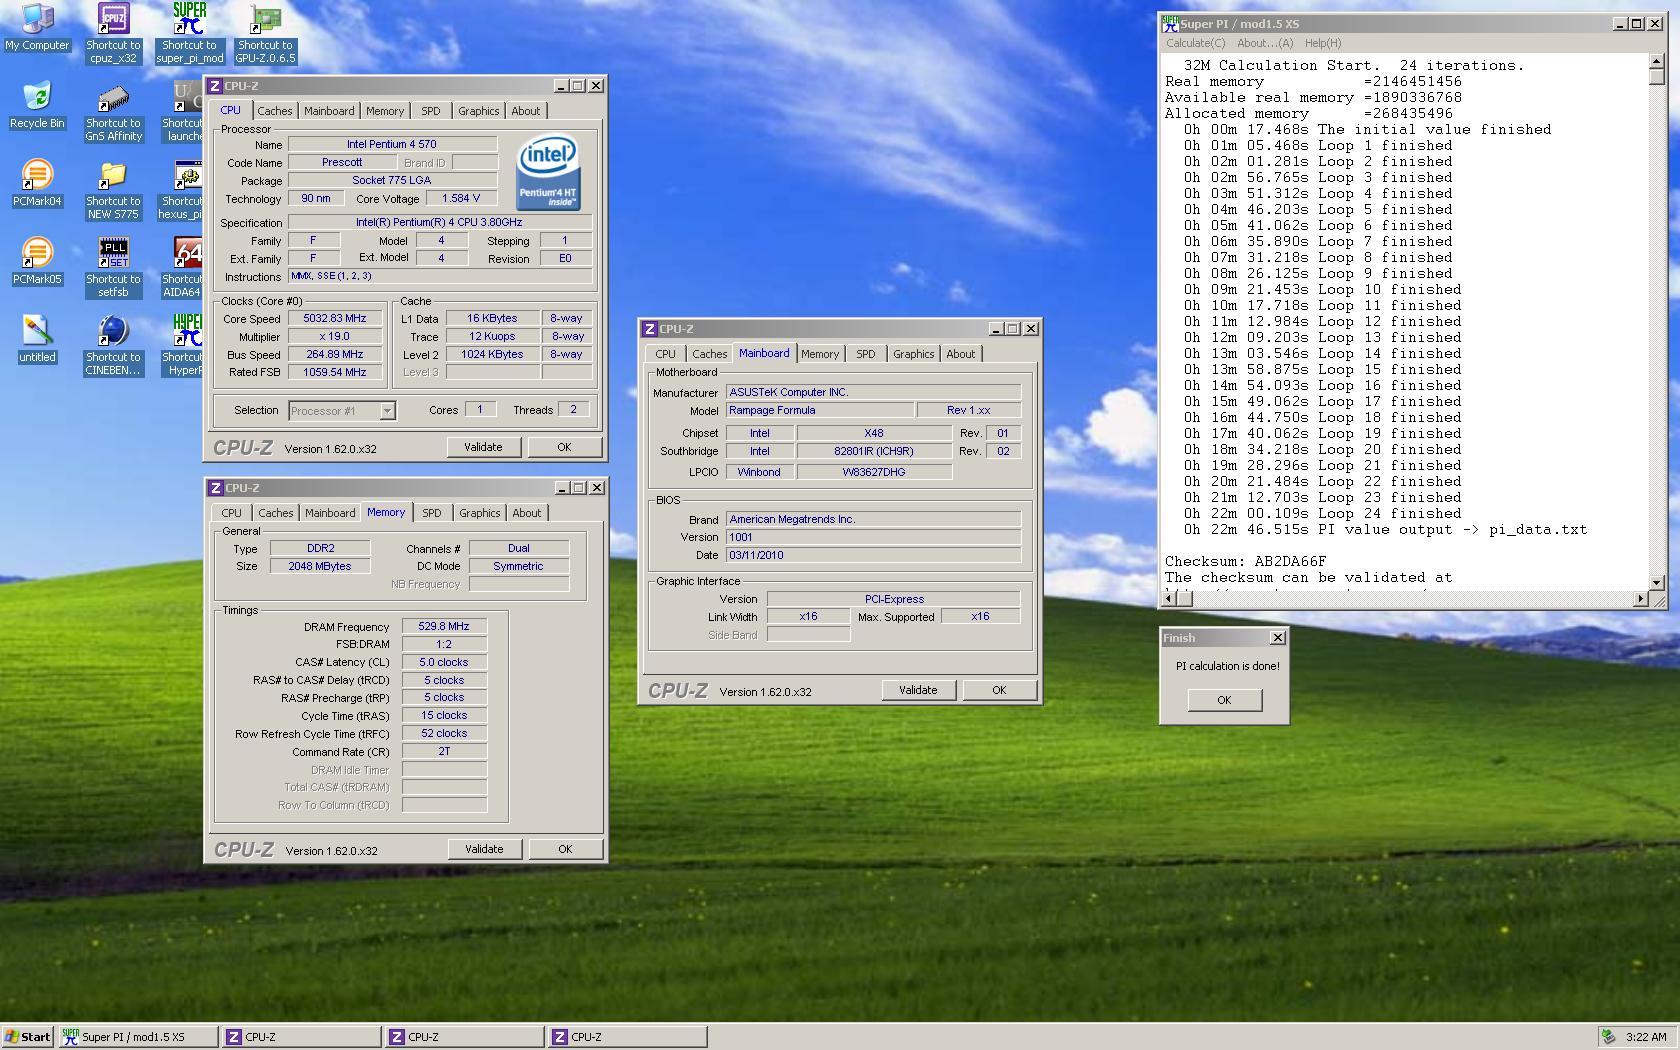Switch to Memory tab in mainboard CPU-Z window
Viewport: 1680px width, 1050px height.
(820, 354)
